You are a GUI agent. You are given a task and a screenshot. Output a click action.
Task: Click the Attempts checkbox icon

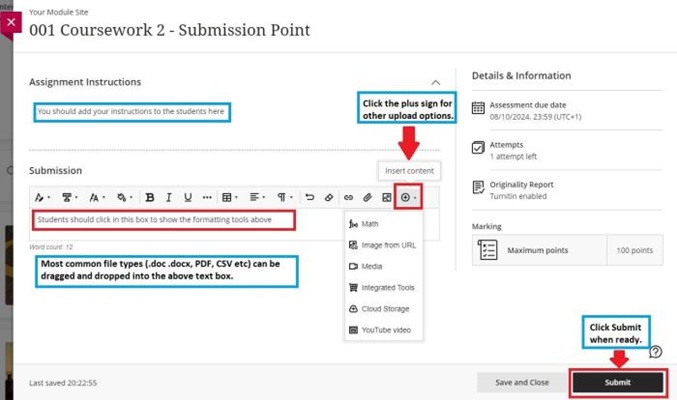click(x=478, y=148)
